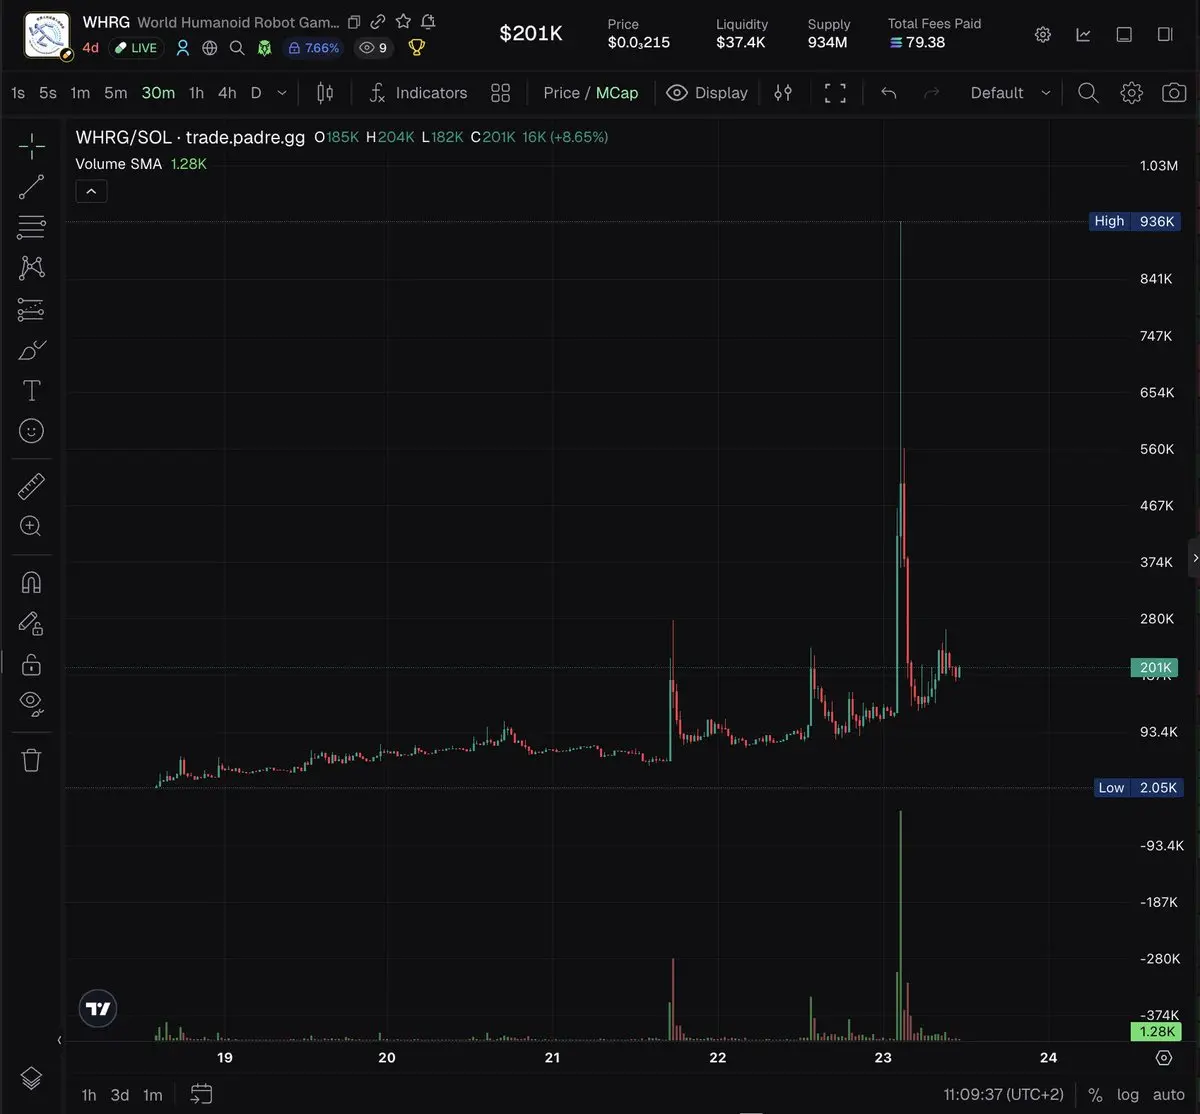Screen dimensions: 1200x1114
Task: Select the ruler measure tool
Action: [x=31, y=487]
